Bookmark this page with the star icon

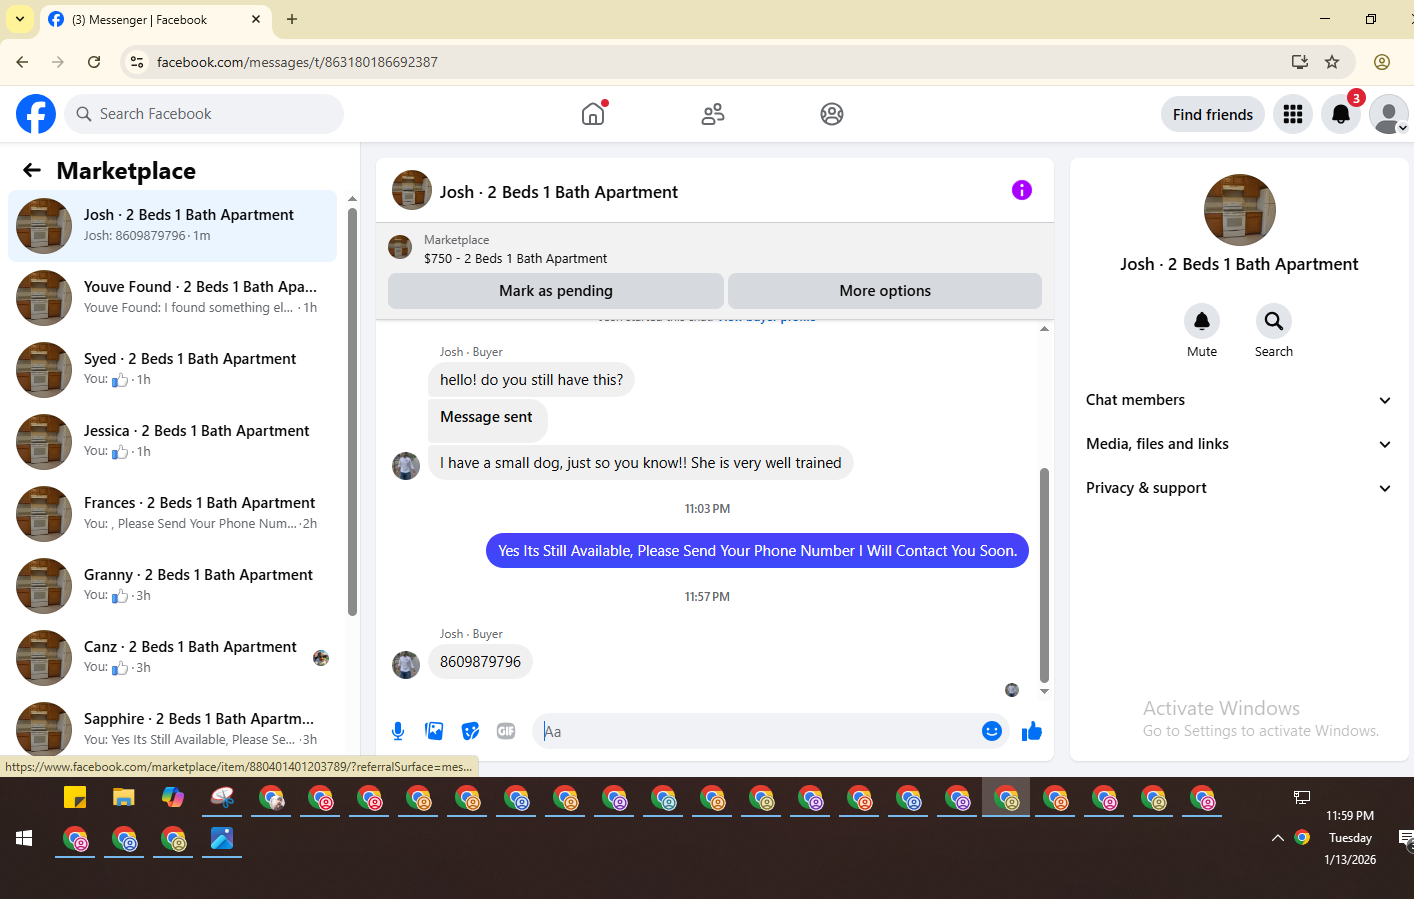(x=1332, y=62)
